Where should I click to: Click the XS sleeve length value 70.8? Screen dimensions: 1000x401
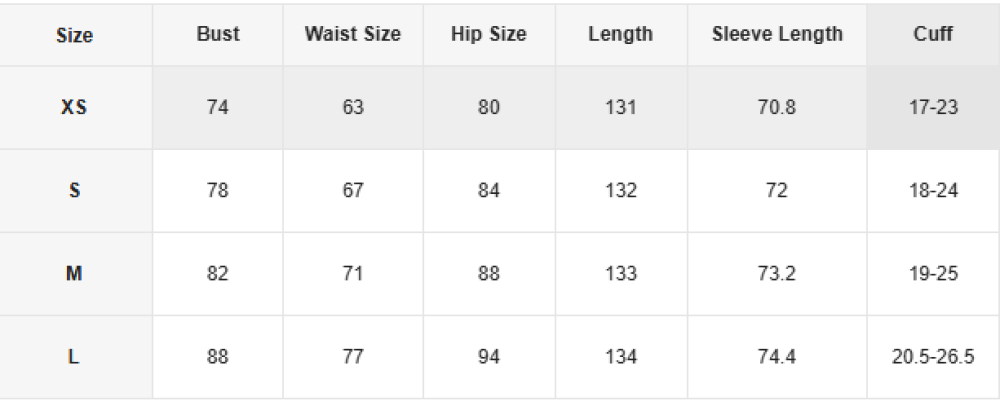777,107
